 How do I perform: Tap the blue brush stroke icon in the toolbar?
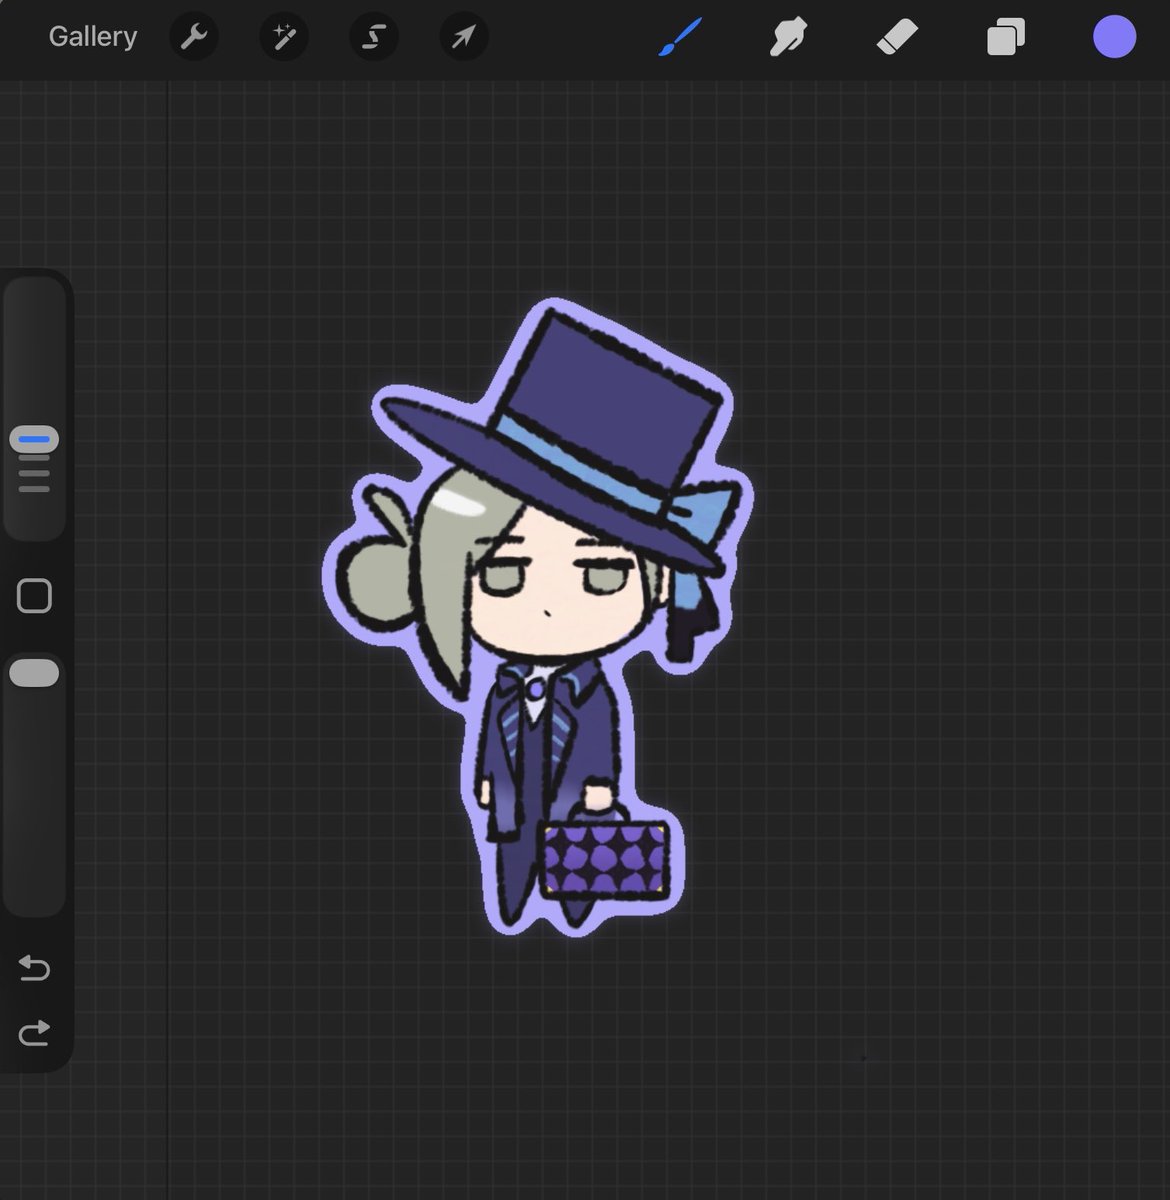click(x=679, y=37)
